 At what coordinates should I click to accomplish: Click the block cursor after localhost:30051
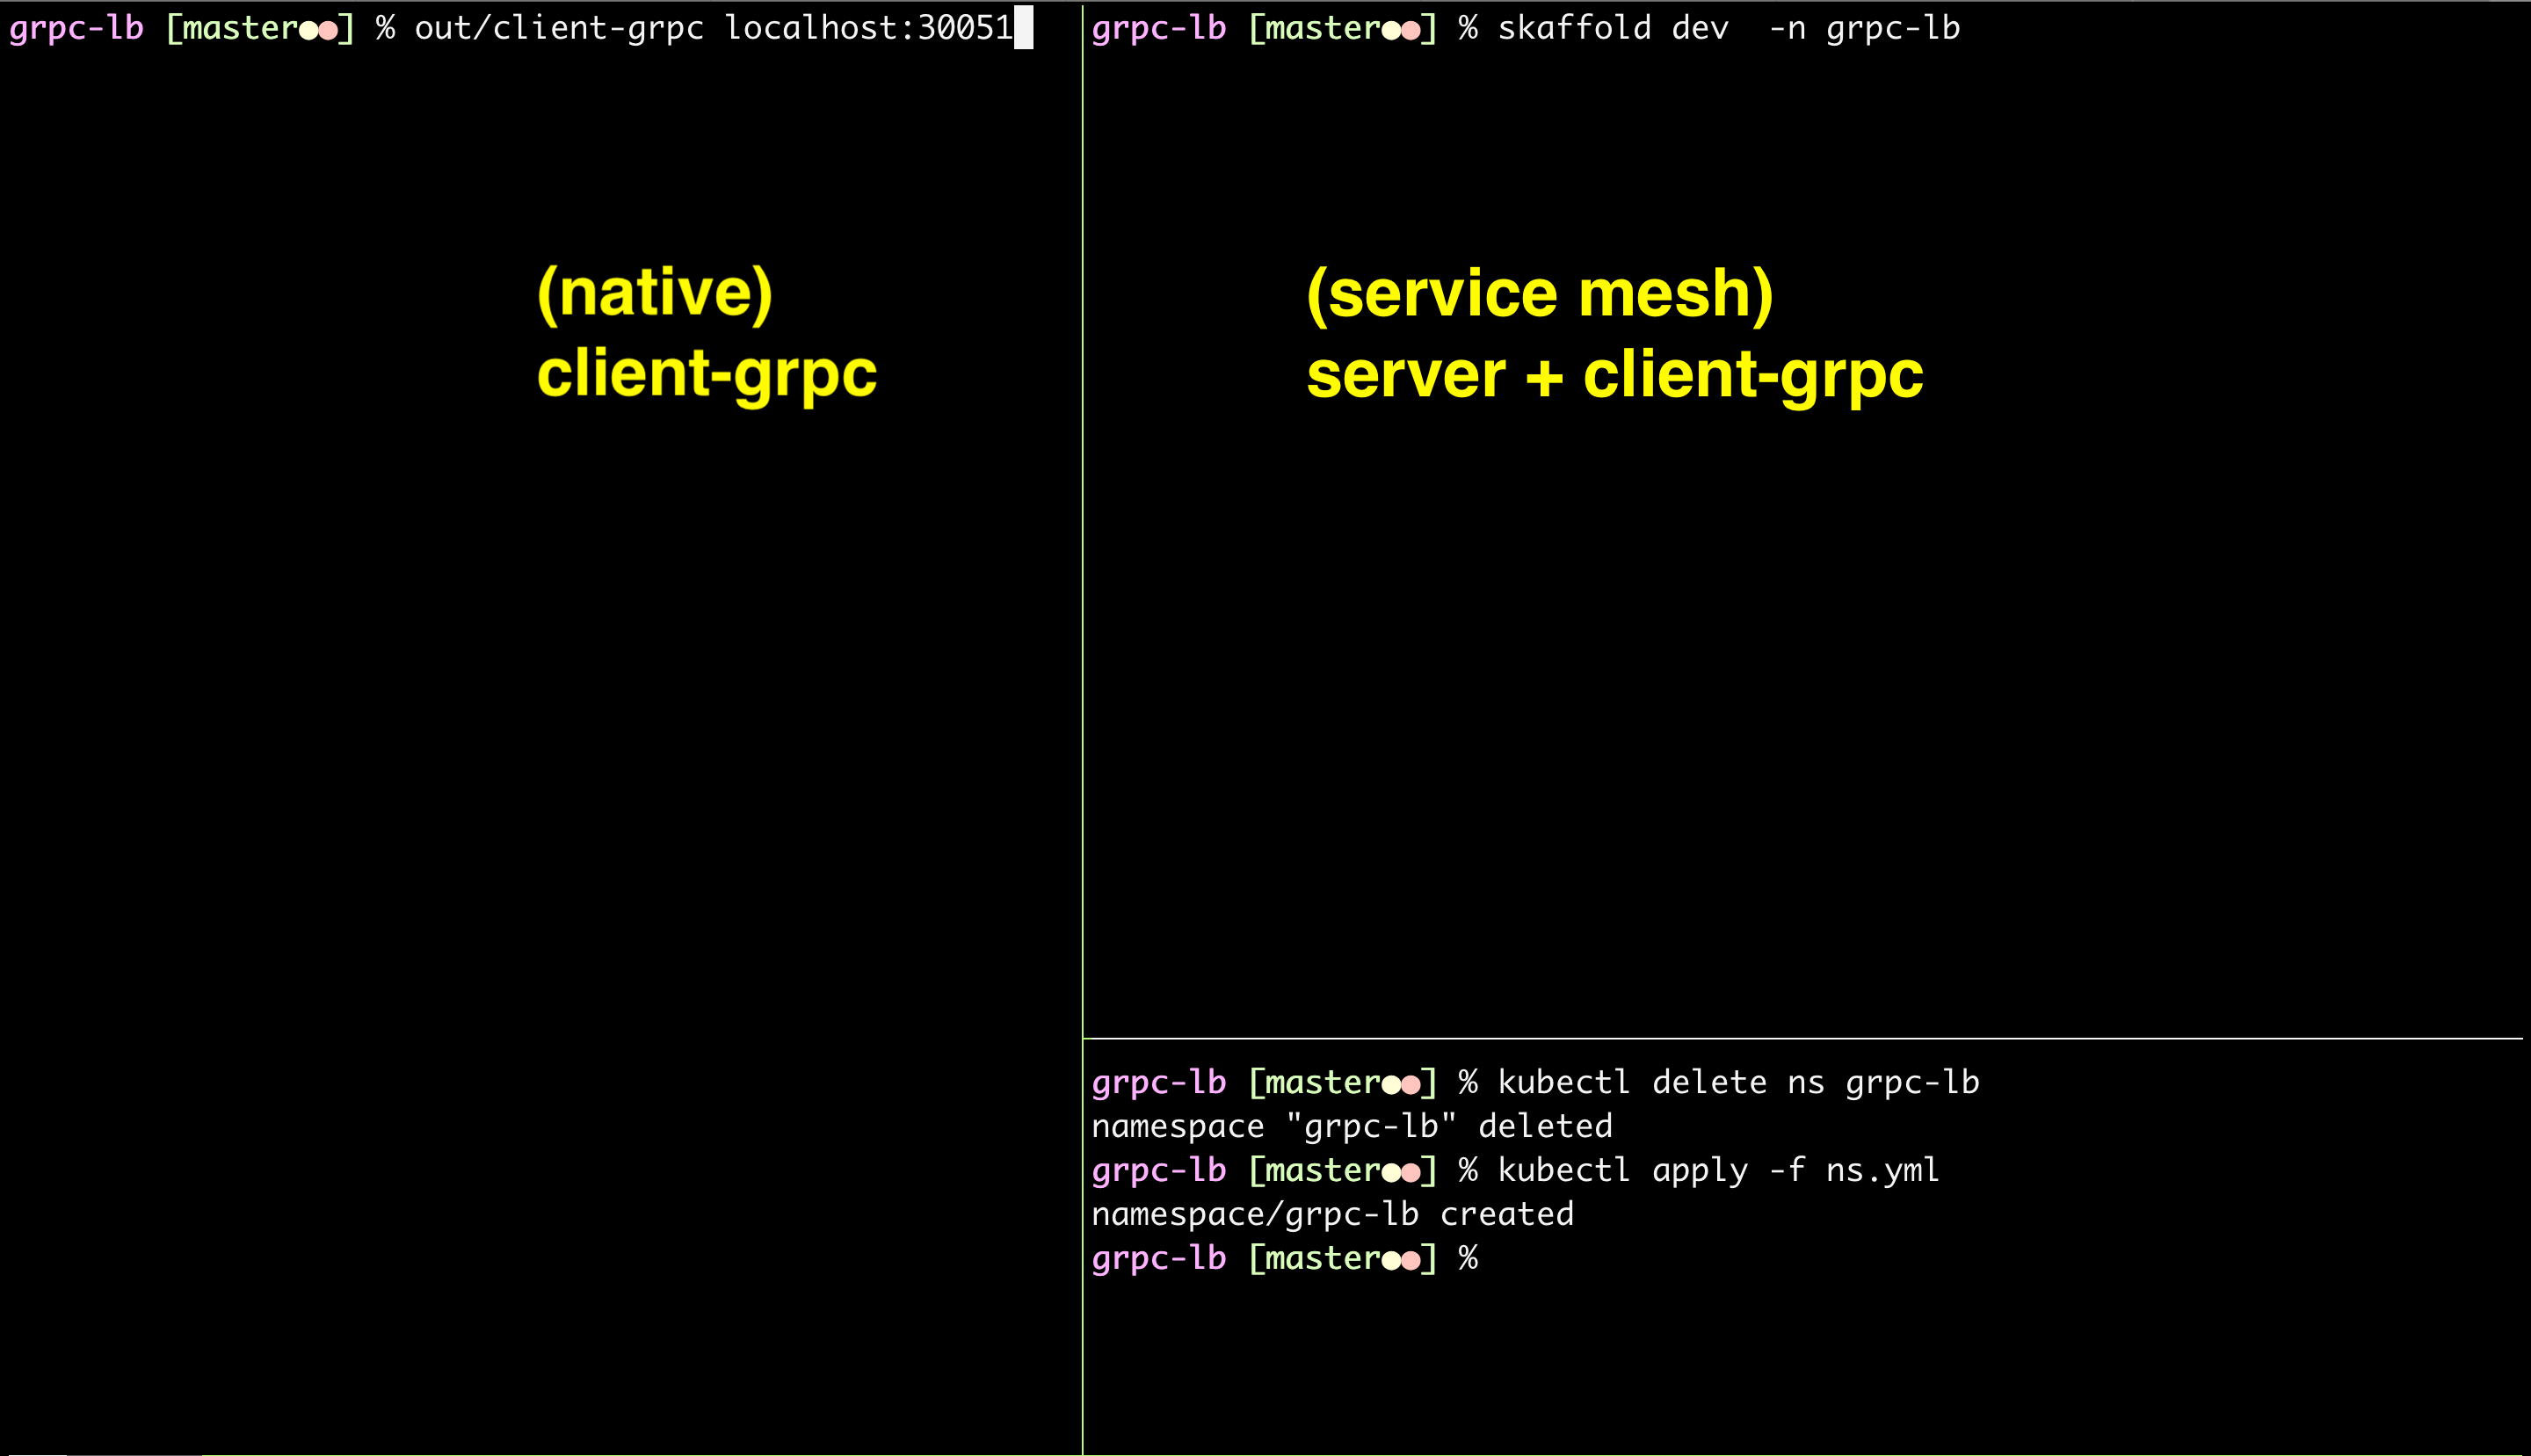[1023, 28]
